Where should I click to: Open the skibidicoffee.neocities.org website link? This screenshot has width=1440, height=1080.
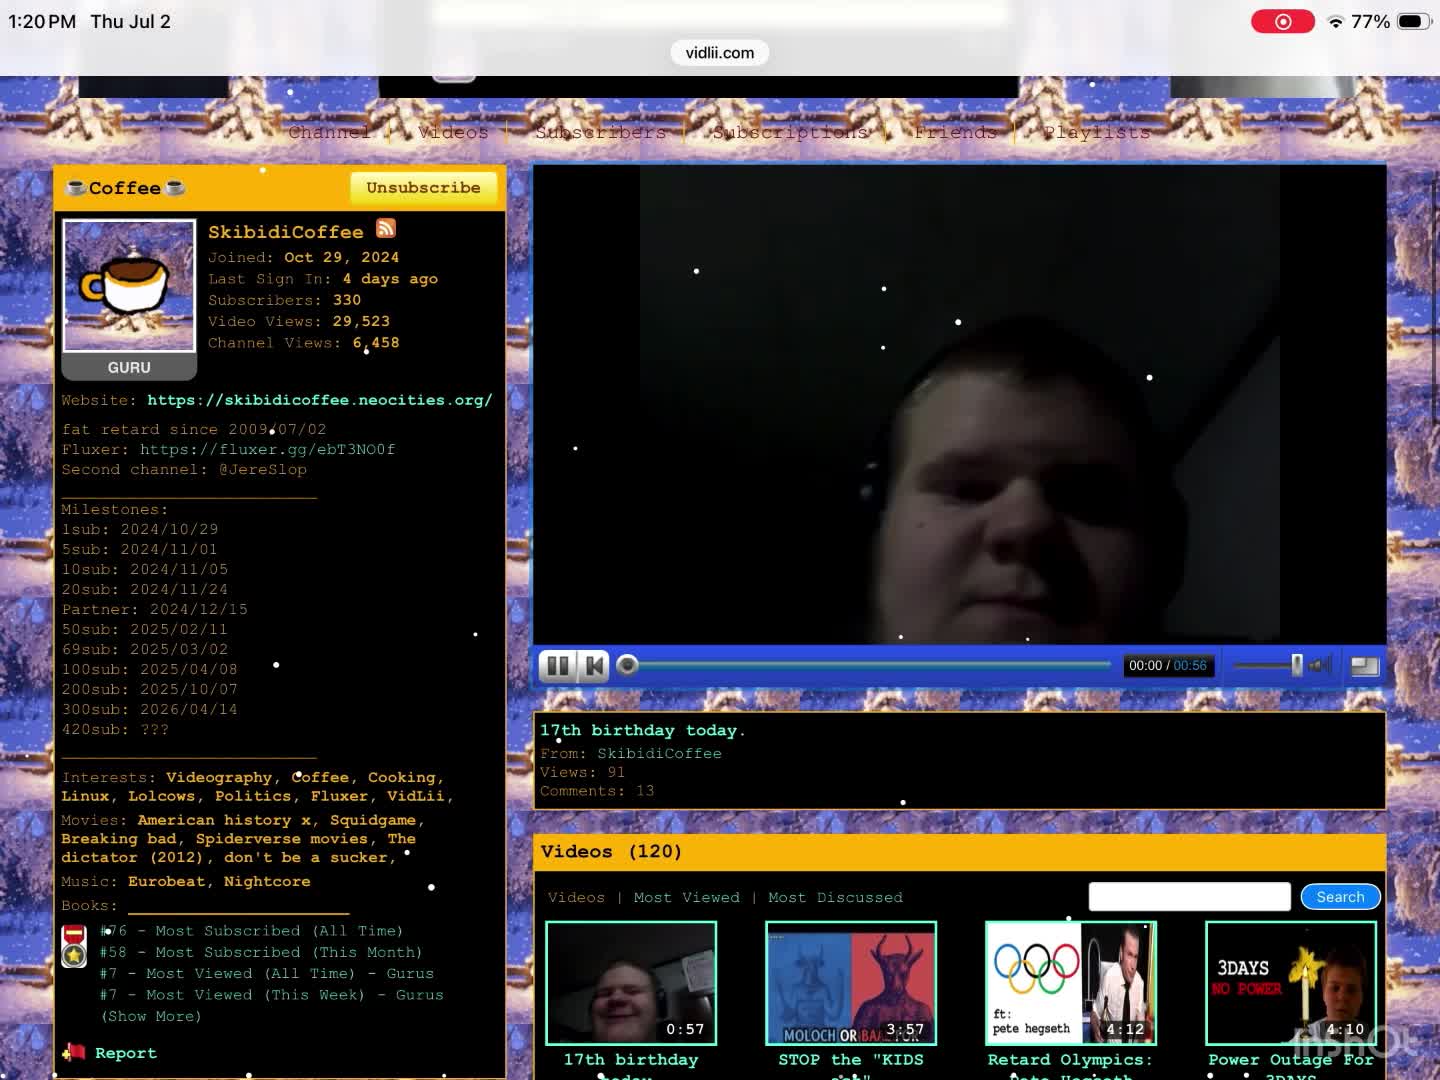320,400
